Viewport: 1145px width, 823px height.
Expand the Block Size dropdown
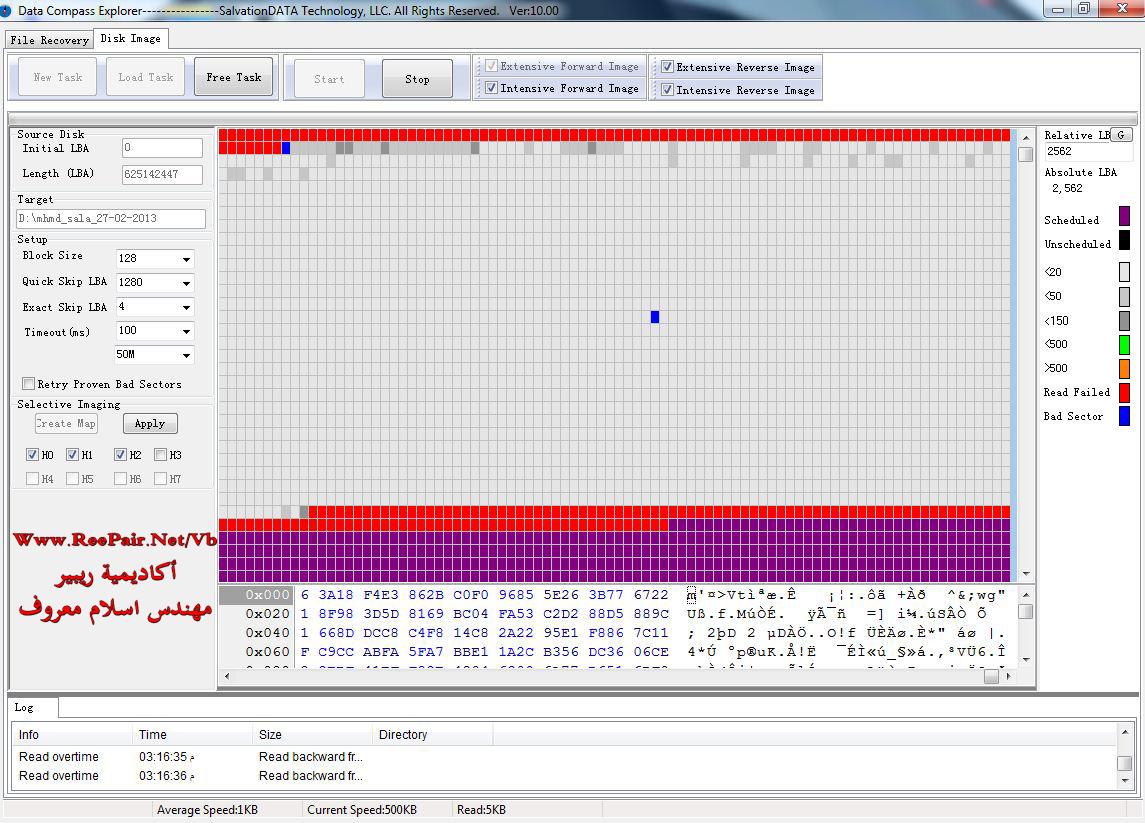pos(186,259)
